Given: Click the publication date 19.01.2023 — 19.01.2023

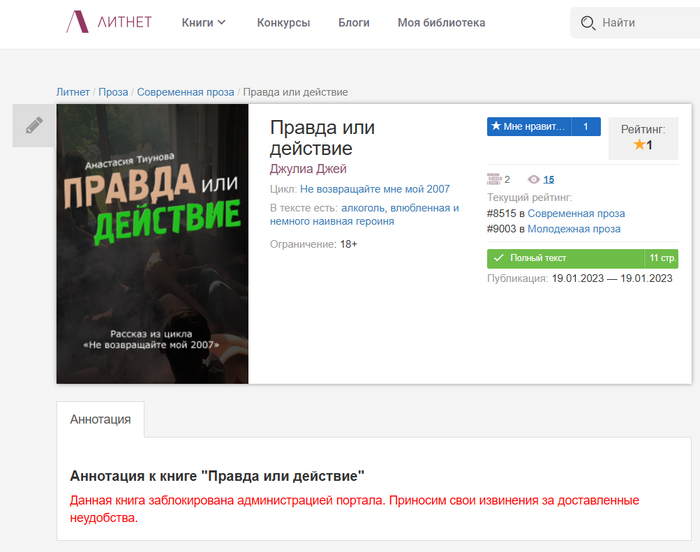Looking at the screenshot, I should 612,278.
